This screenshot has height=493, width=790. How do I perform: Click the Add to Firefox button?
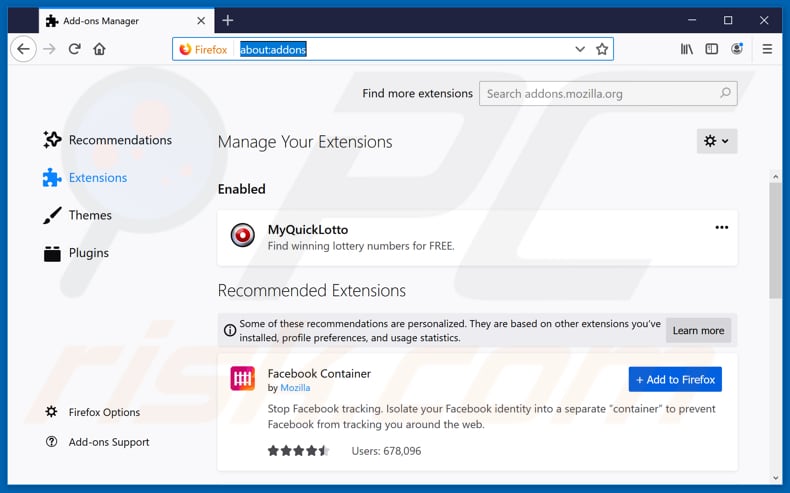[x=675, y=379]
